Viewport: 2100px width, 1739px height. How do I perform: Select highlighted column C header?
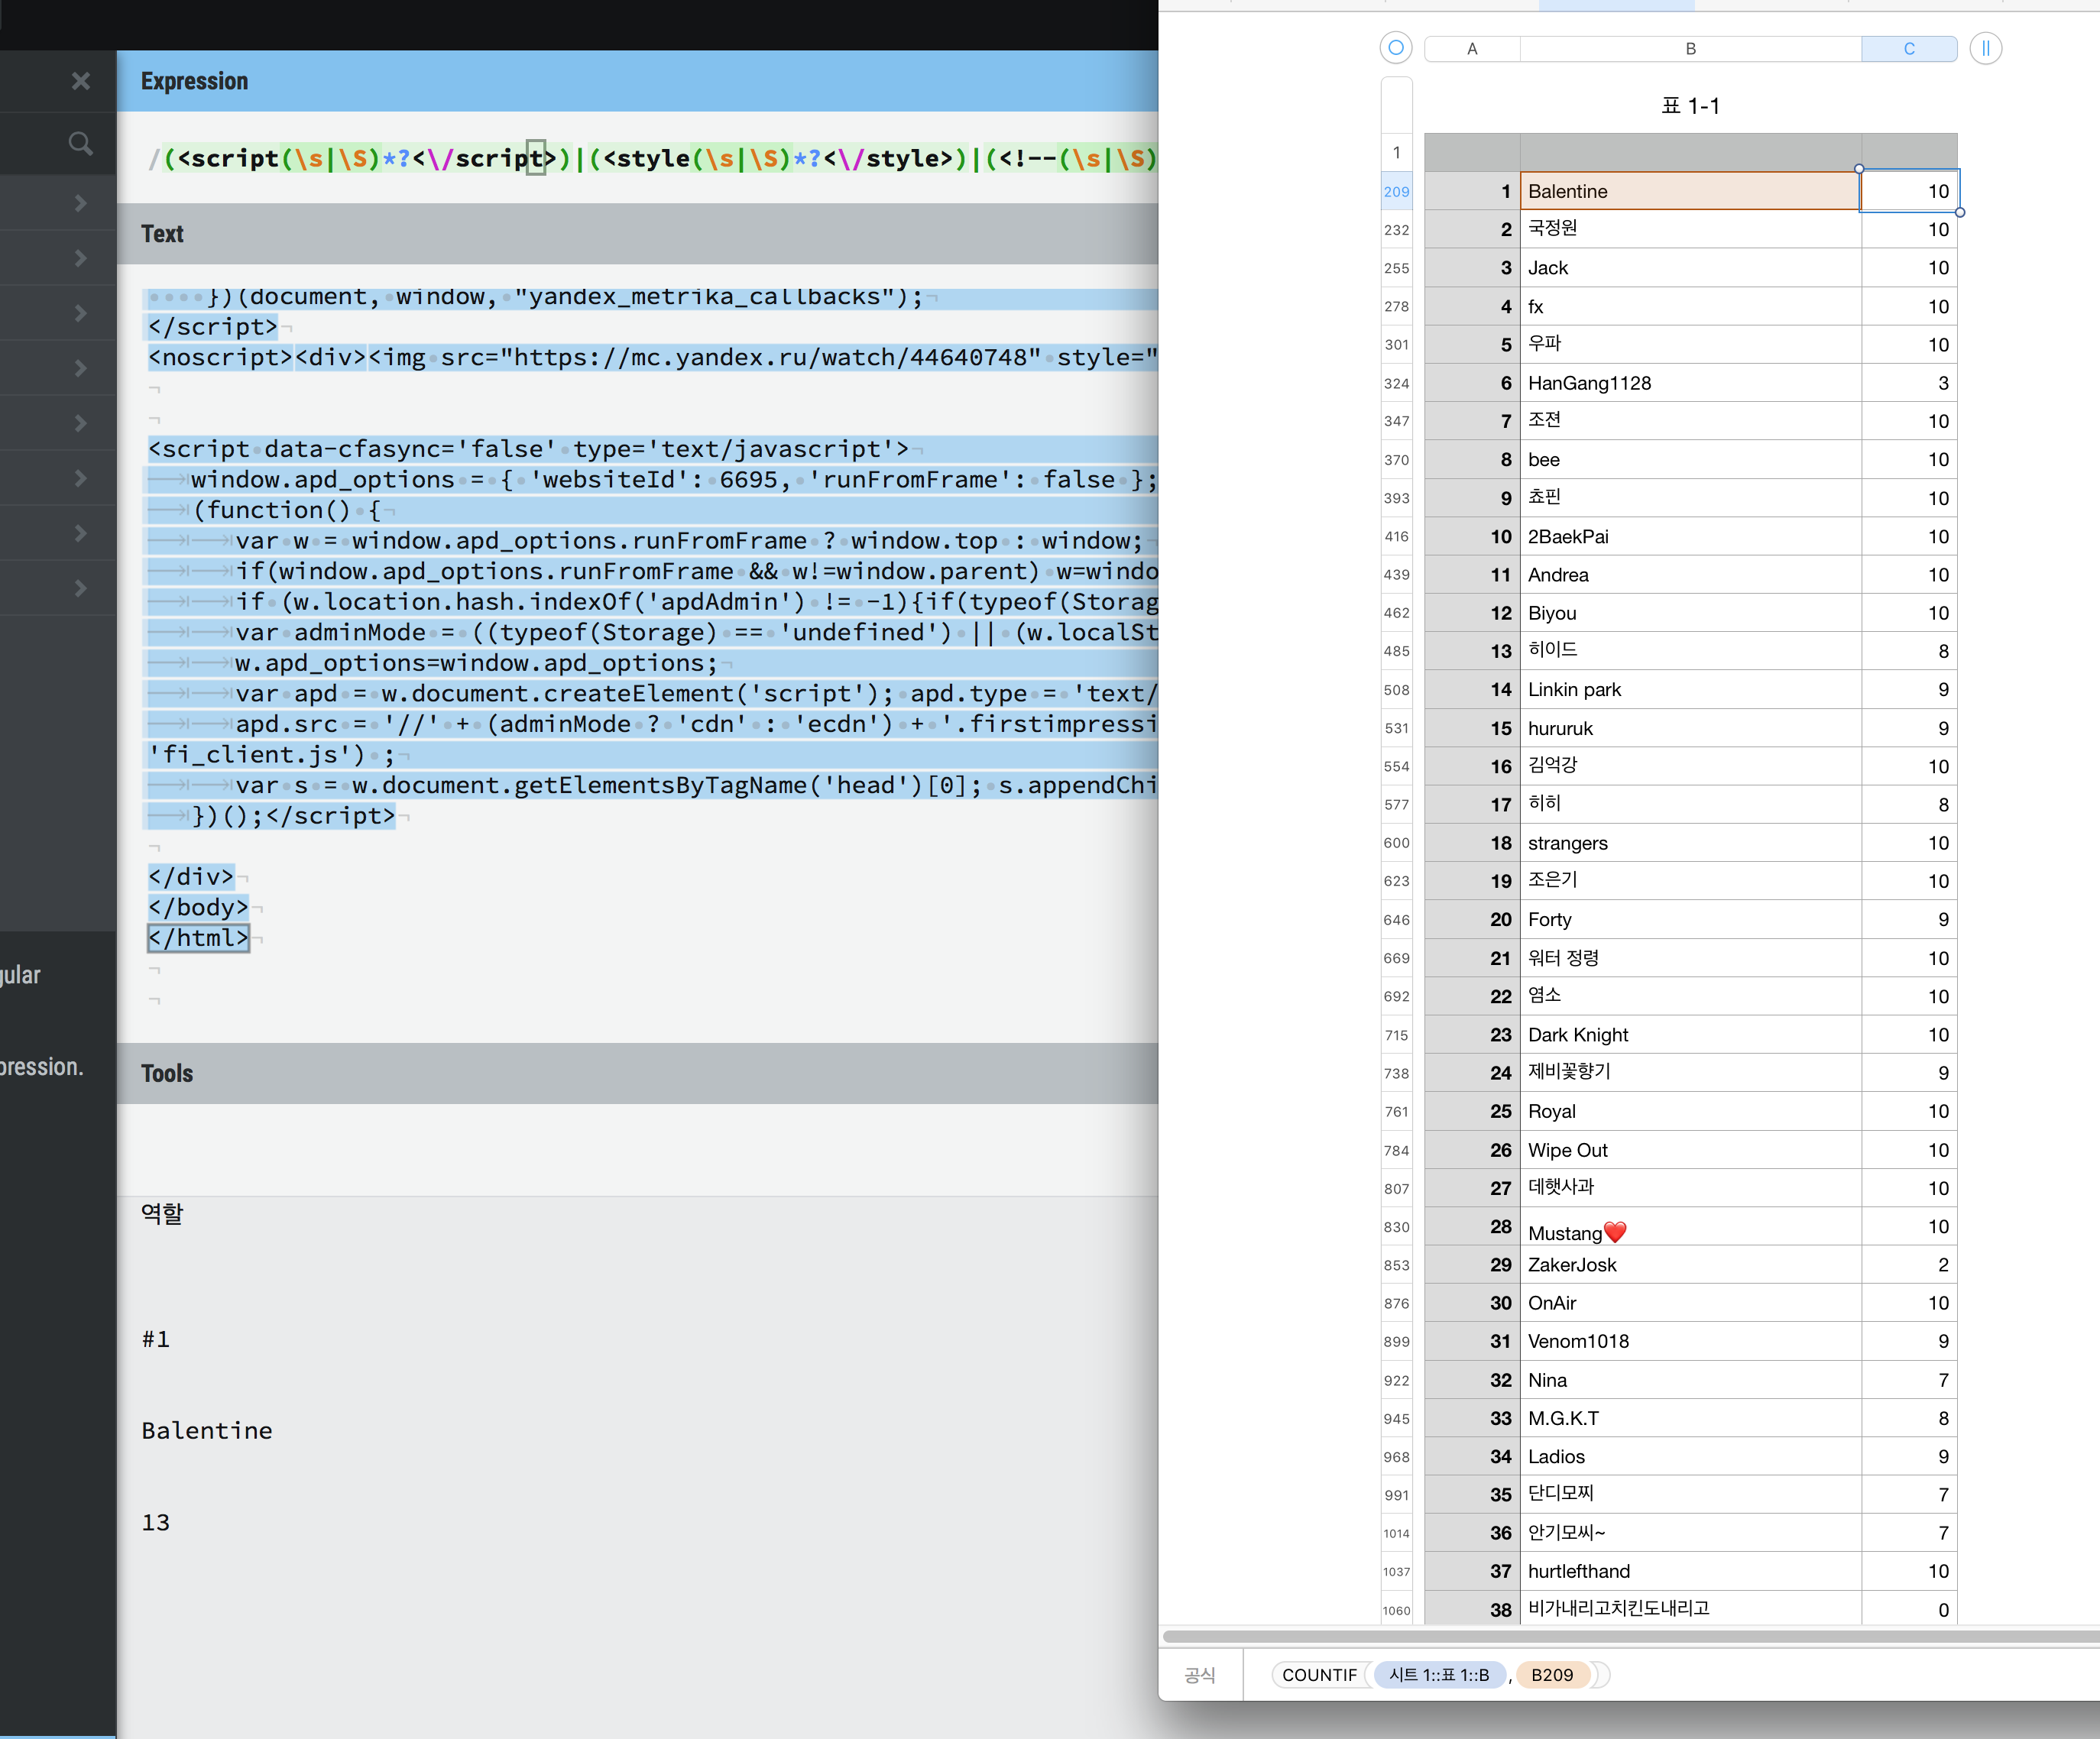coord(1908,49)
